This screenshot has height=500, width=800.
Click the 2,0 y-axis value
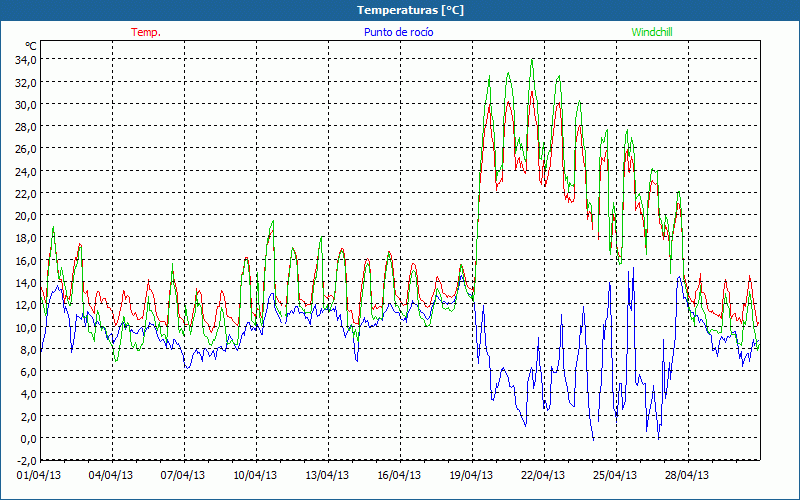pos(29,416)
